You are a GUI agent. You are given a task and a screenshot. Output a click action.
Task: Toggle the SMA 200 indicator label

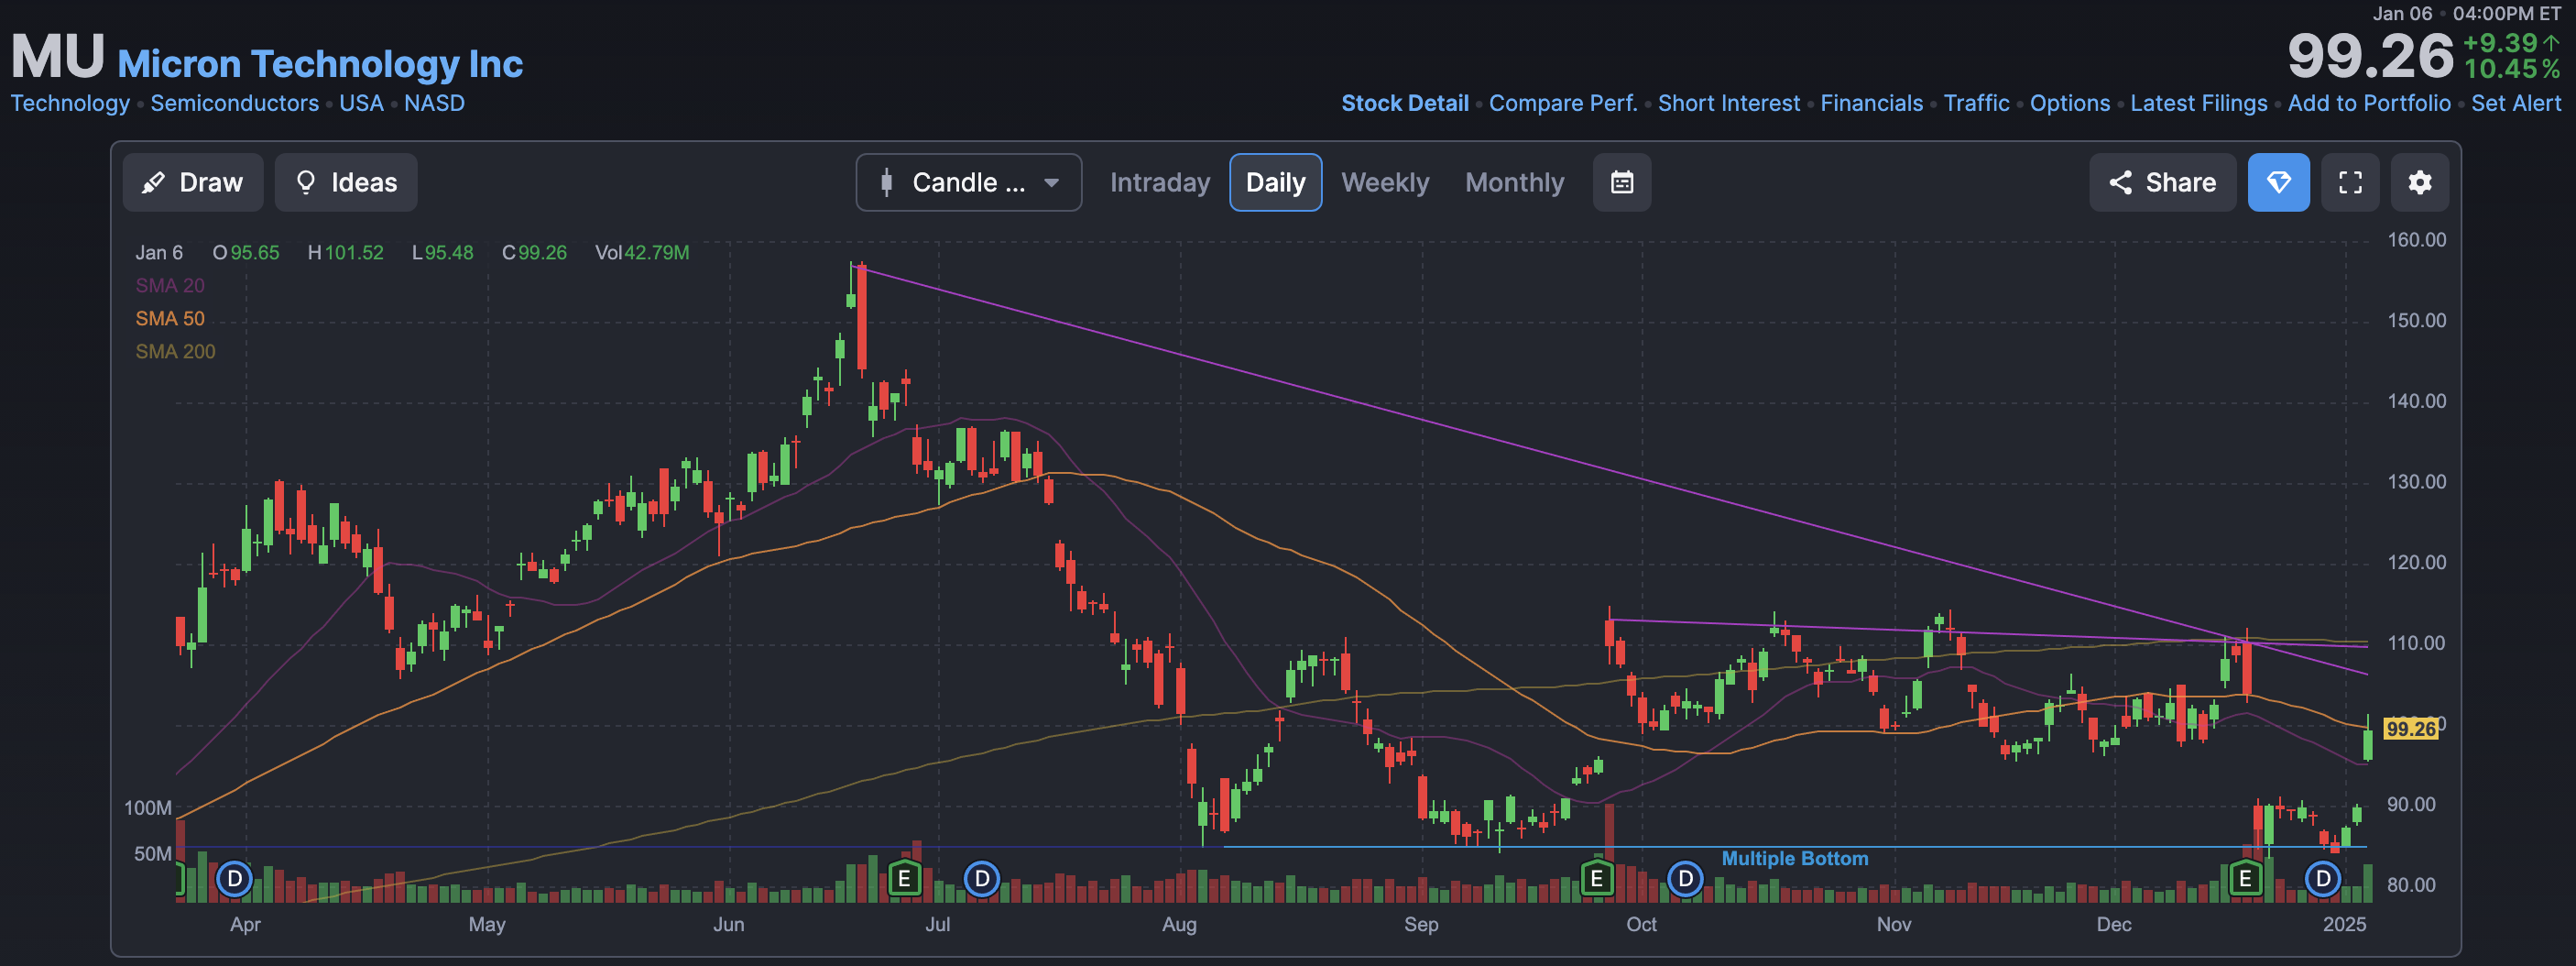click(175, 351)
